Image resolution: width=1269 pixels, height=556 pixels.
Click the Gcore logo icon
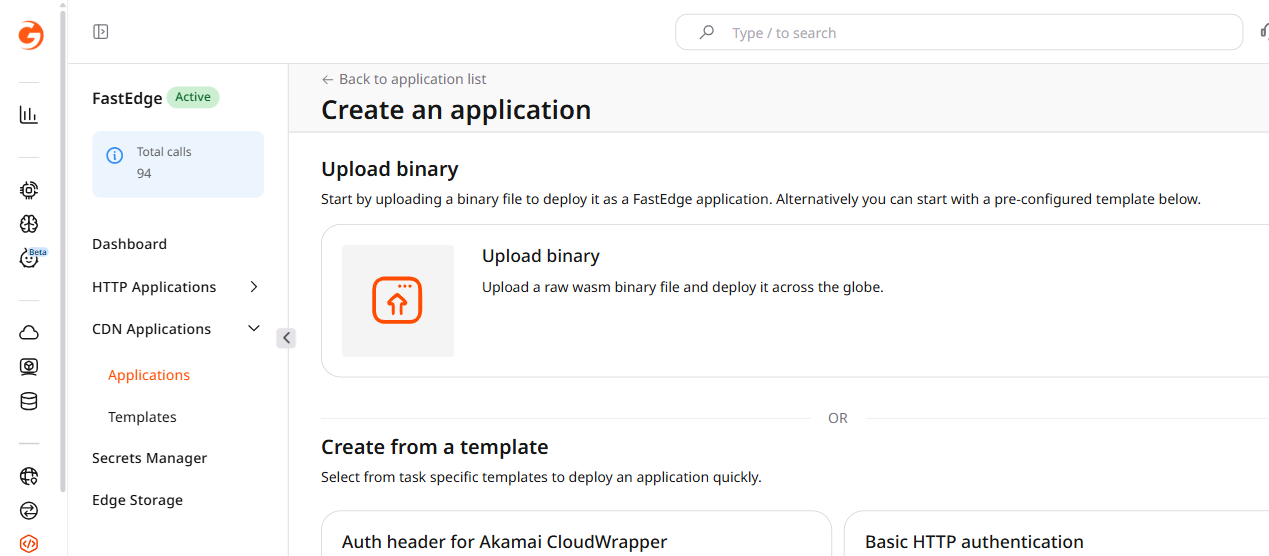30,35
